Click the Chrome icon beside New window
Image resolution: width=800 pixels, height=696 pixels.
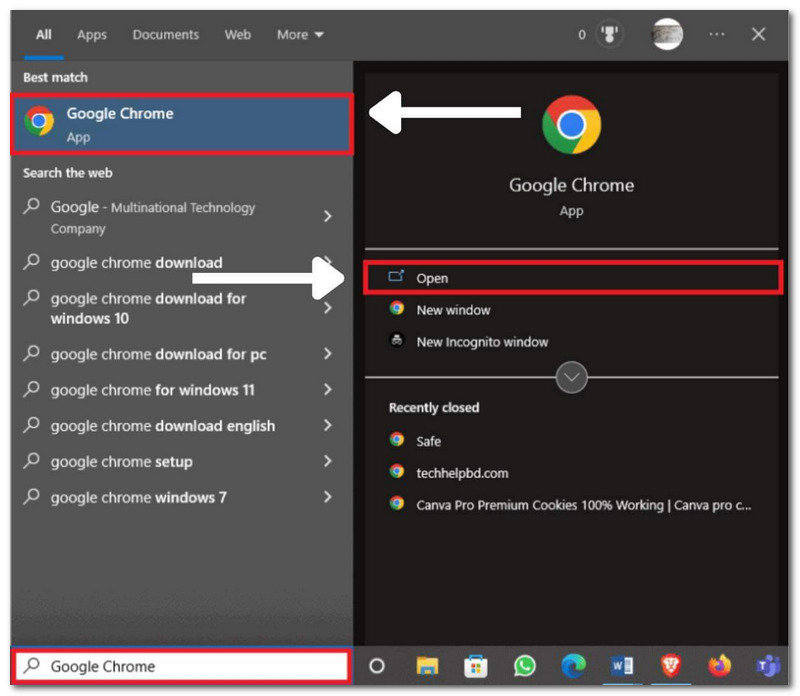coord(396,308)
